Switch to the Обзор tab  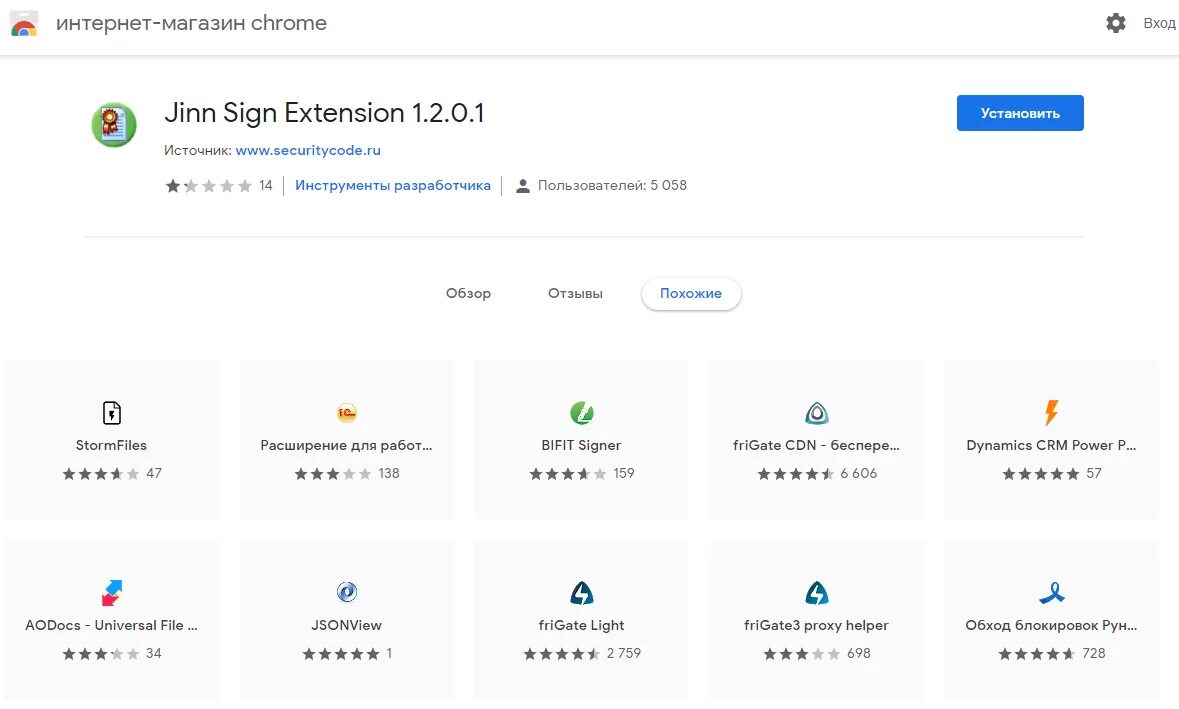click(x=468, y=293)
